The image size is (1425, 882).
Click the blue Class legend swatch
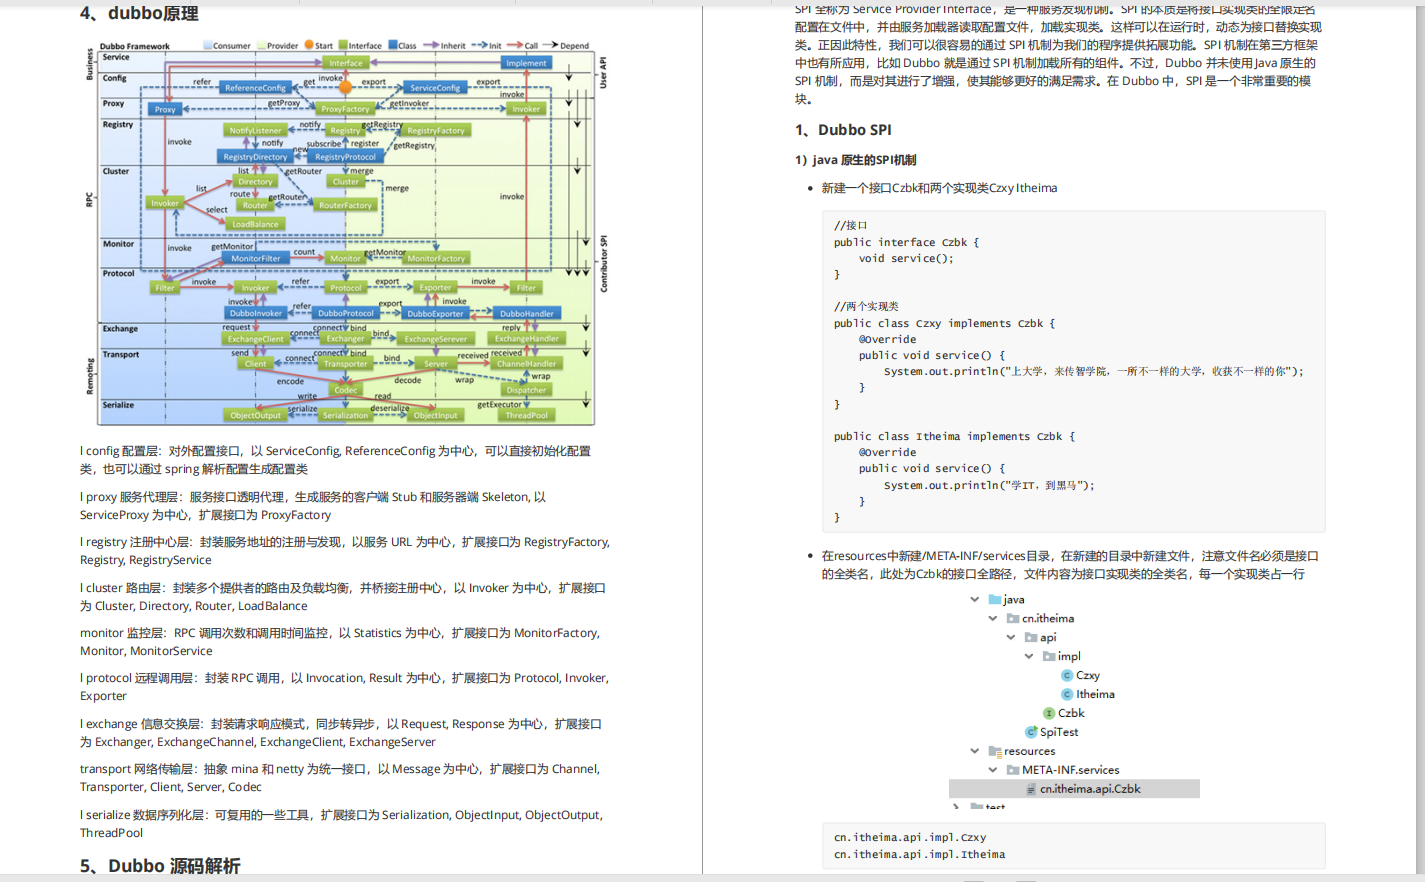tap(393, 46)
